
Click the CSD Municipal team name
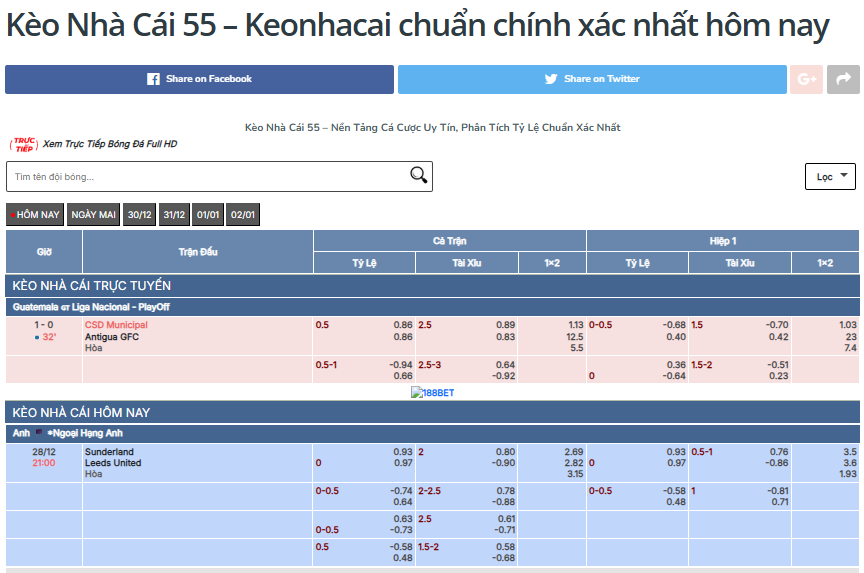point(116,325)
